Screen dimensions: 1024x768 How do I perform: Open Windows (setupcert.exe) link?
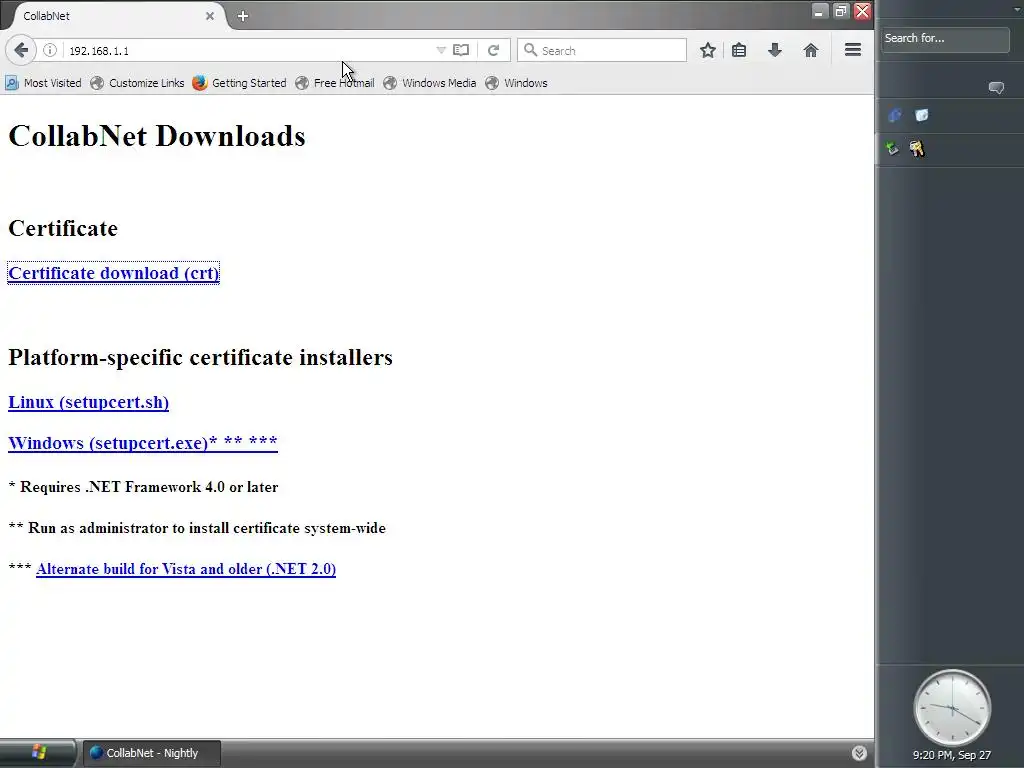pos(142,443)
